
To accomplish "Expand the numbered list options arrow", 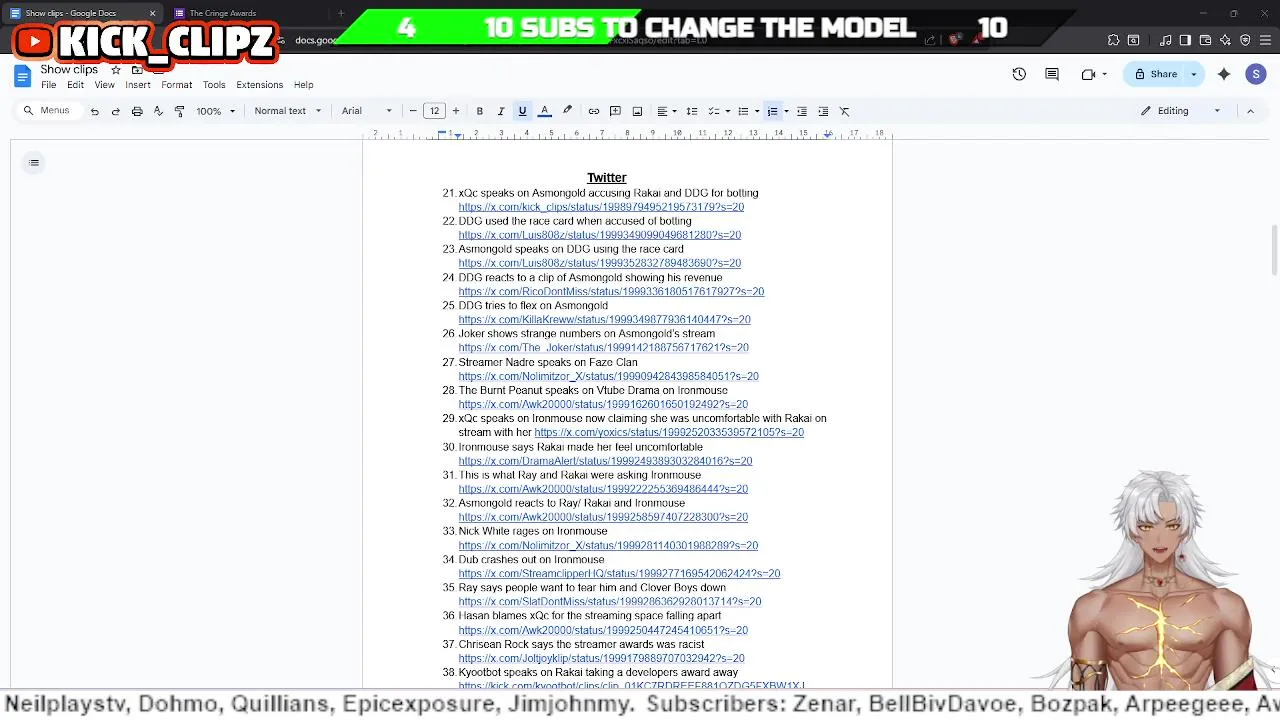I will (786, 111).
